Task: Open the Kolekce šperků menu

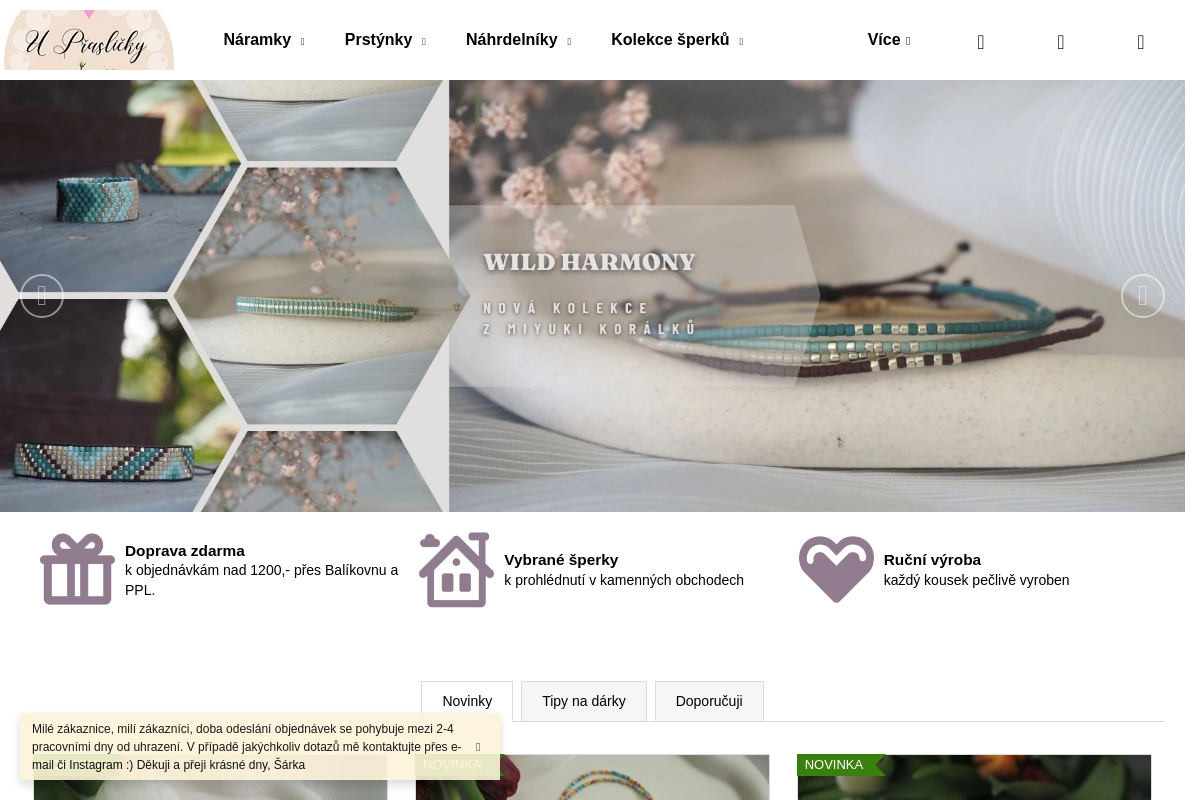Action: click(677, 40)
